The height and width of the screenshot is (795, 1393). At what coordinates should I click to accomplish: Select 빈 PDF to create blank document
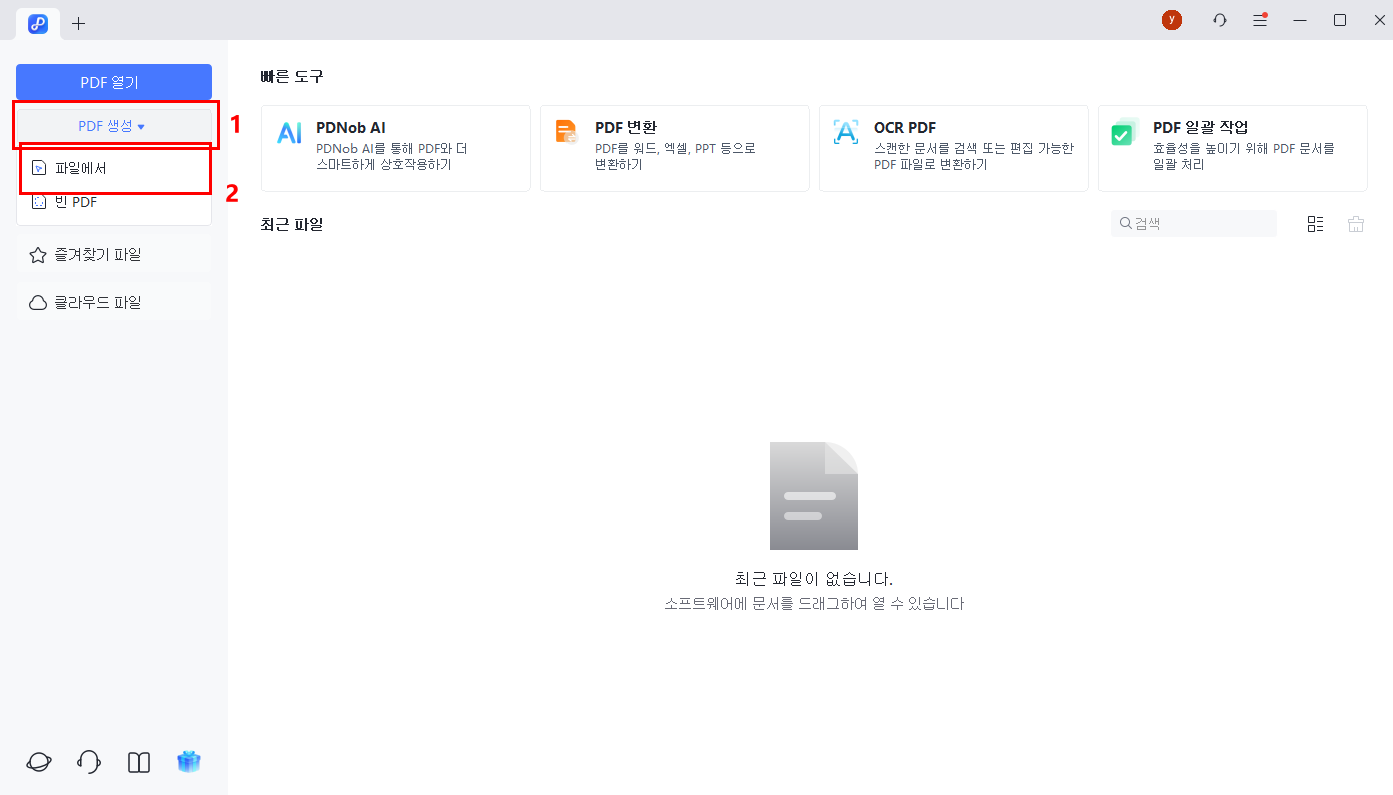coord(114,201)
